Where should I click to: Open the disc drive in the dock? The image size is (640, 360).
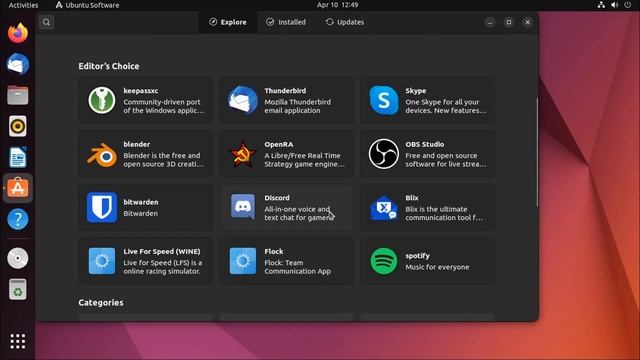click(x=18, y=258)
